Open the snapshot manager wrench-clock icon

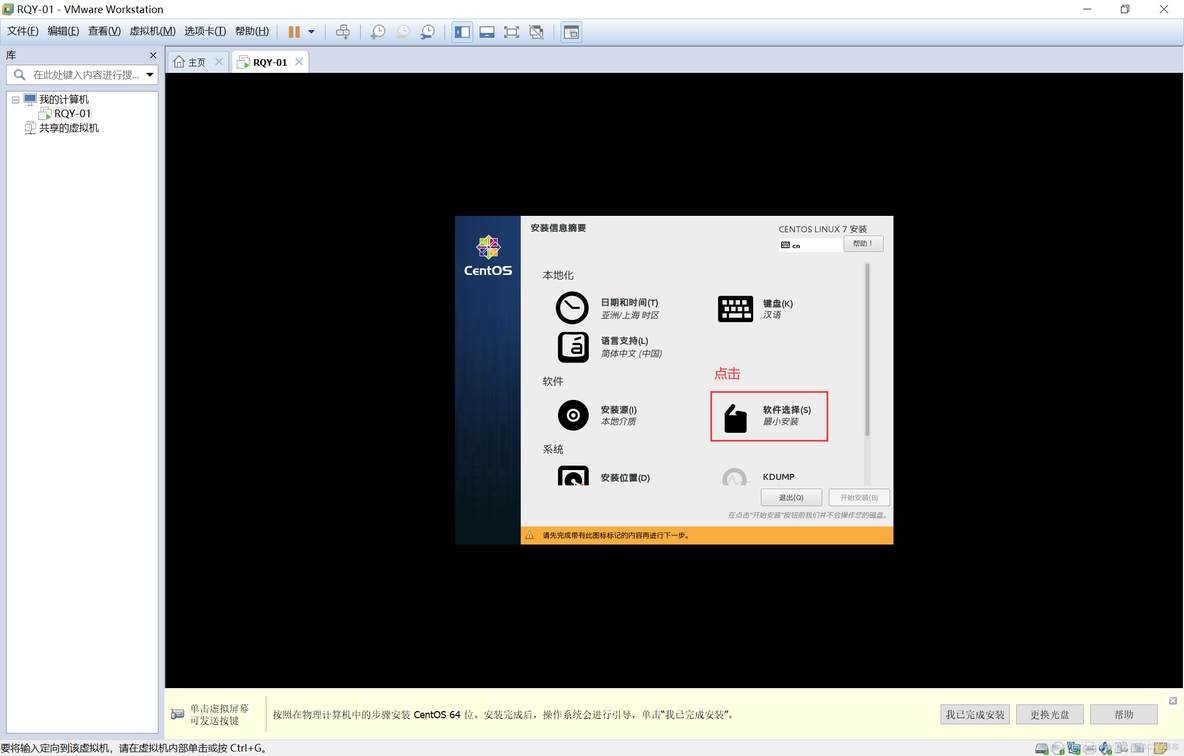pos(427,32)
